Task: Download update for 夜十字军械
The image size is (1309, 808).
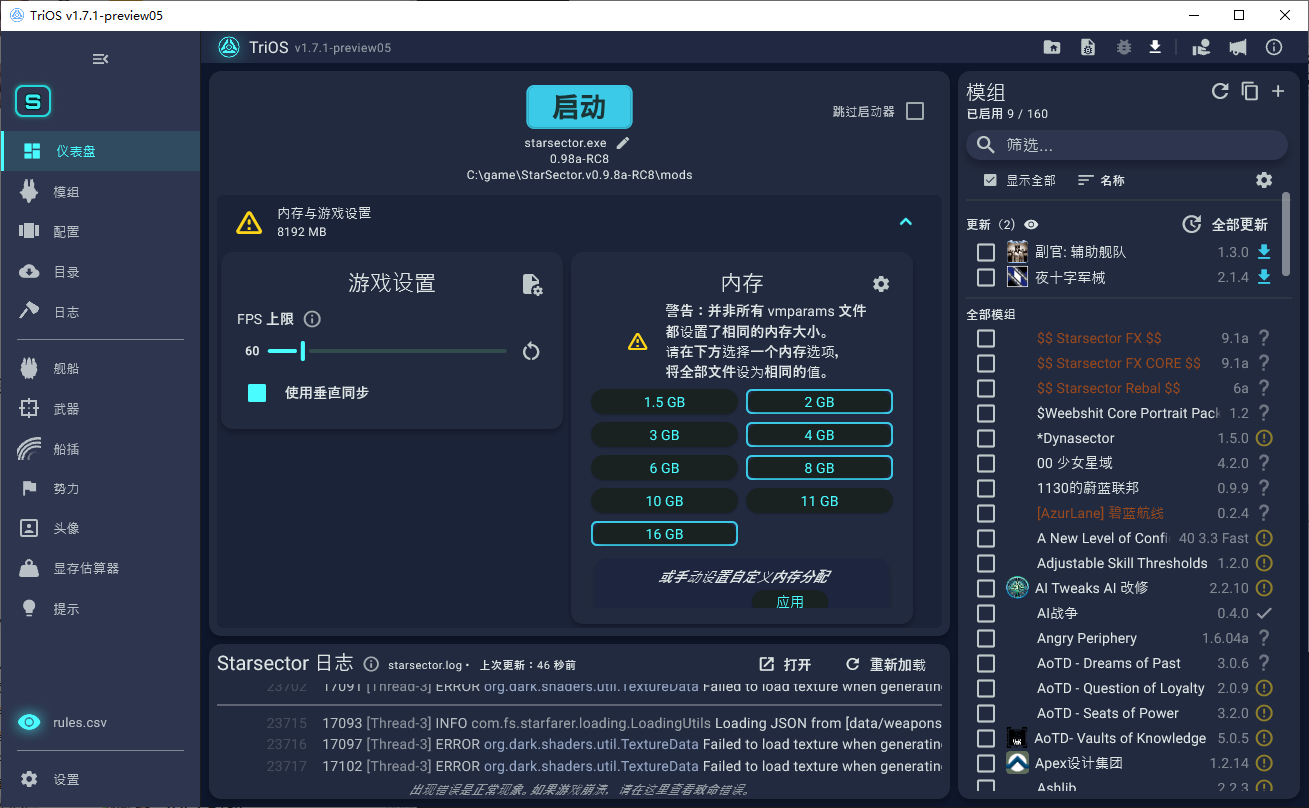Action: click(1264, 277)
